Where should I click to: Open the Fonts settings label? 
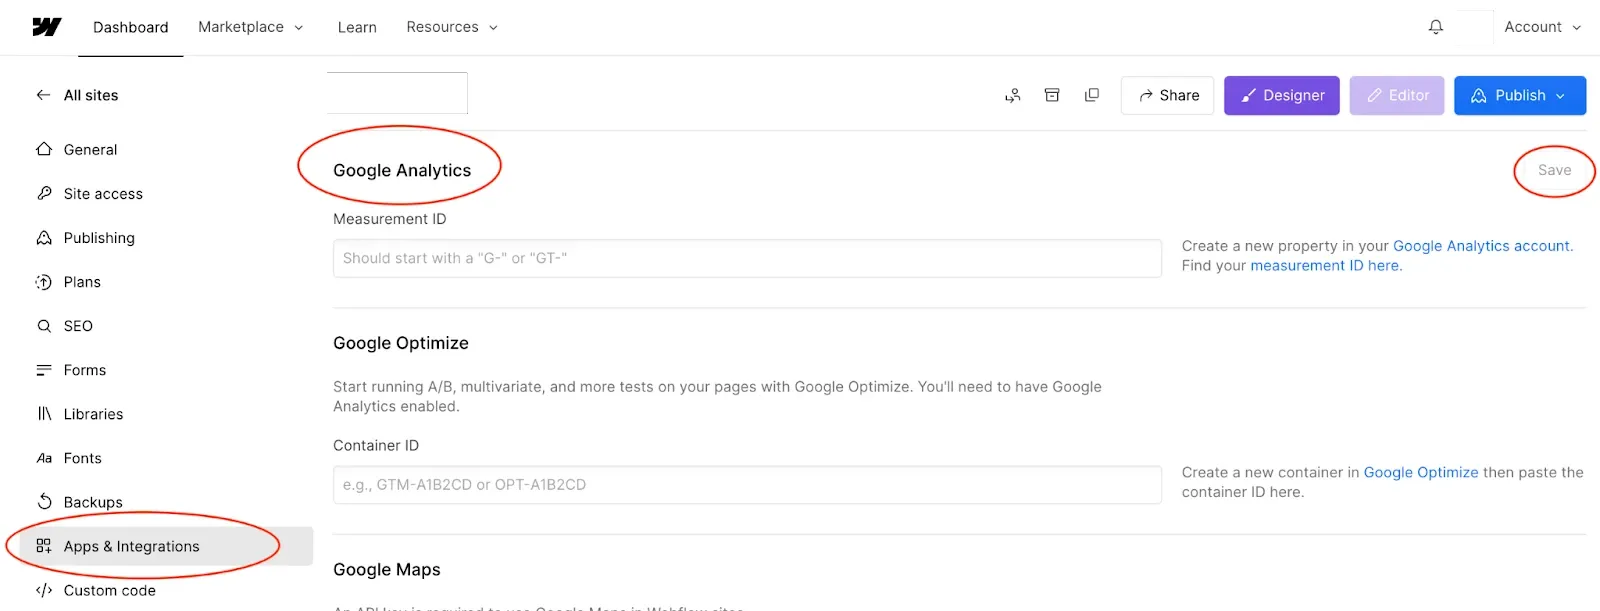coord(83,458)
